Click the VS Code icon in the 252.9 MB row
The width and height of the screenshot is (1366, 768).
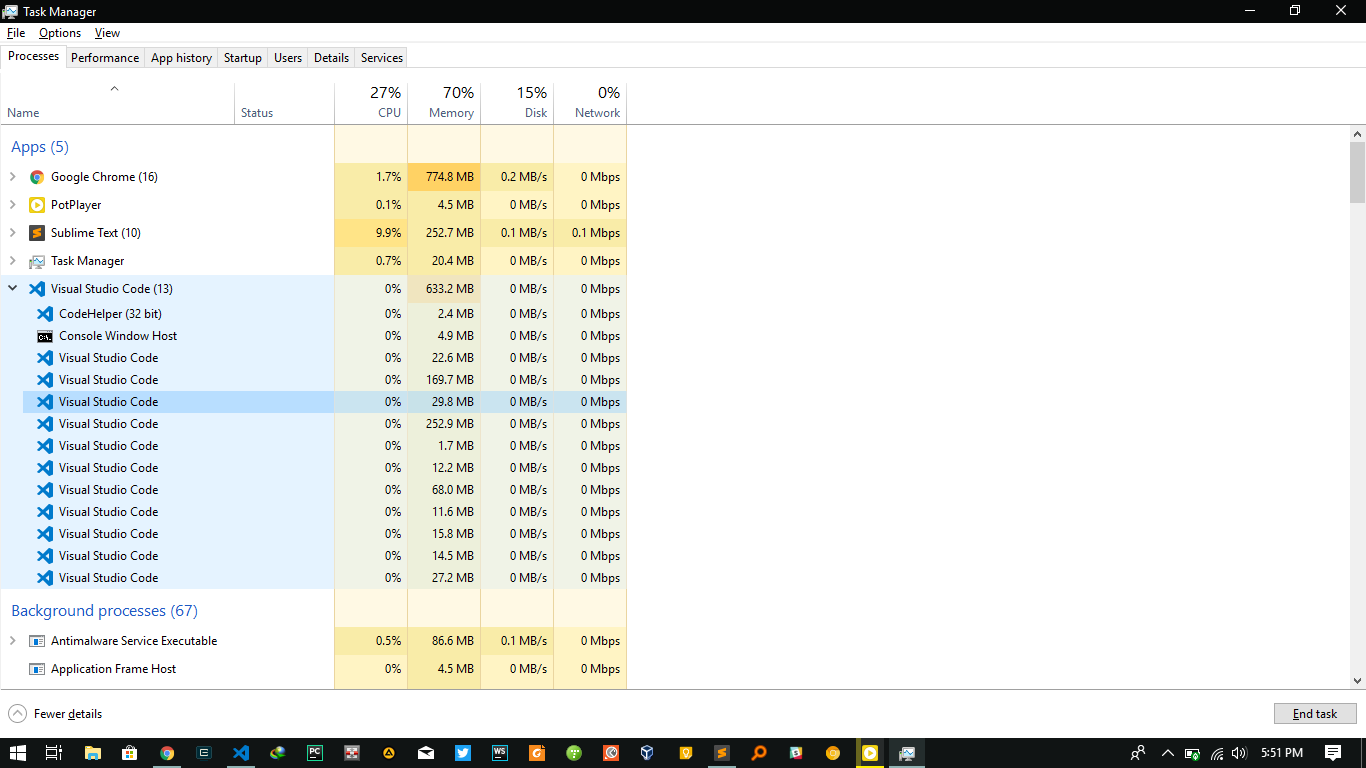click(45, 424)
